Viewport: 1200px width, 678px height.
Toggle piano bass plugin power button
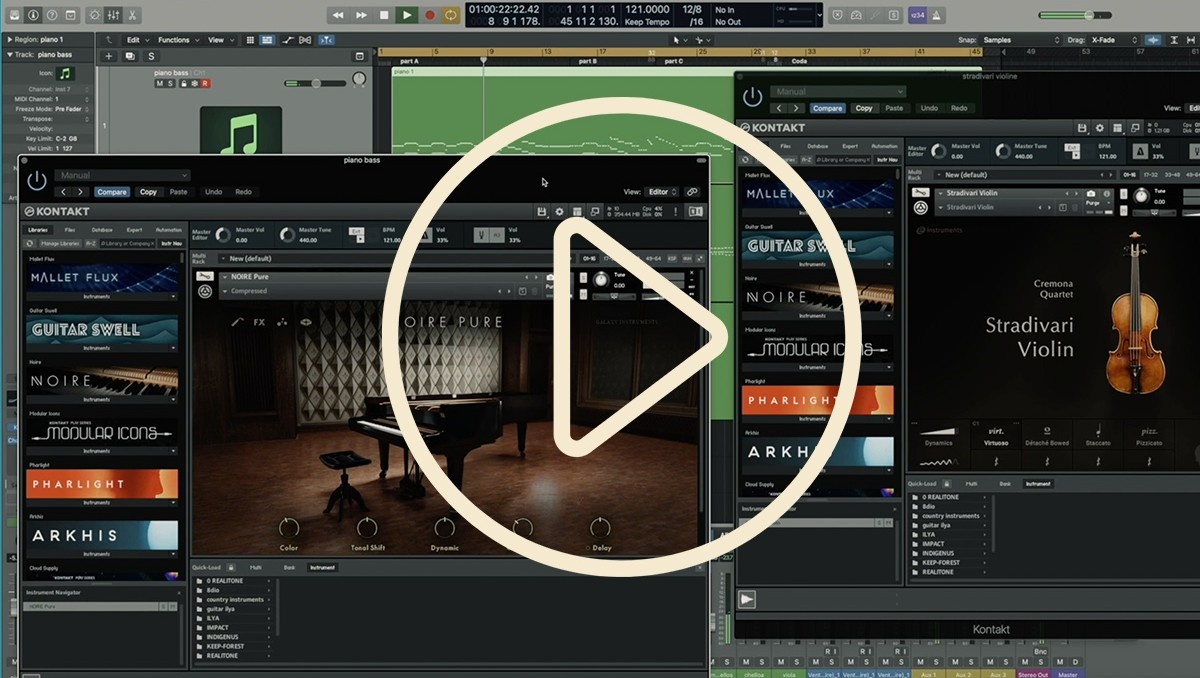[x=37, y=181]
